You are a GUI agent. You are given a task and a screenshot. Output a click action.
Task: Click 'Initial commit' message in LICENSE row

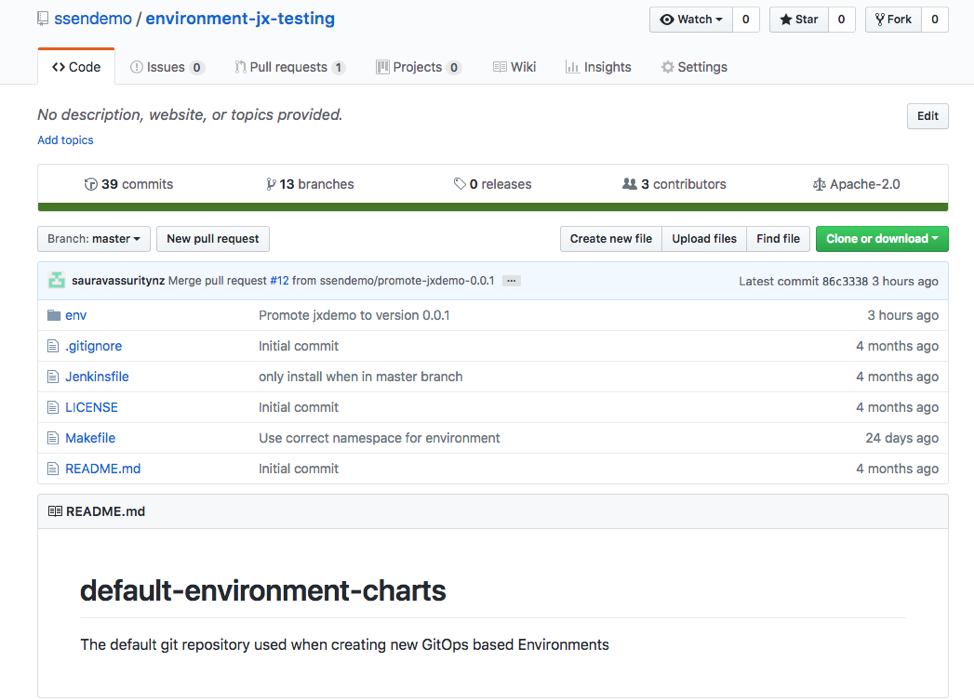pyautogui.click(x=299, y=407)
